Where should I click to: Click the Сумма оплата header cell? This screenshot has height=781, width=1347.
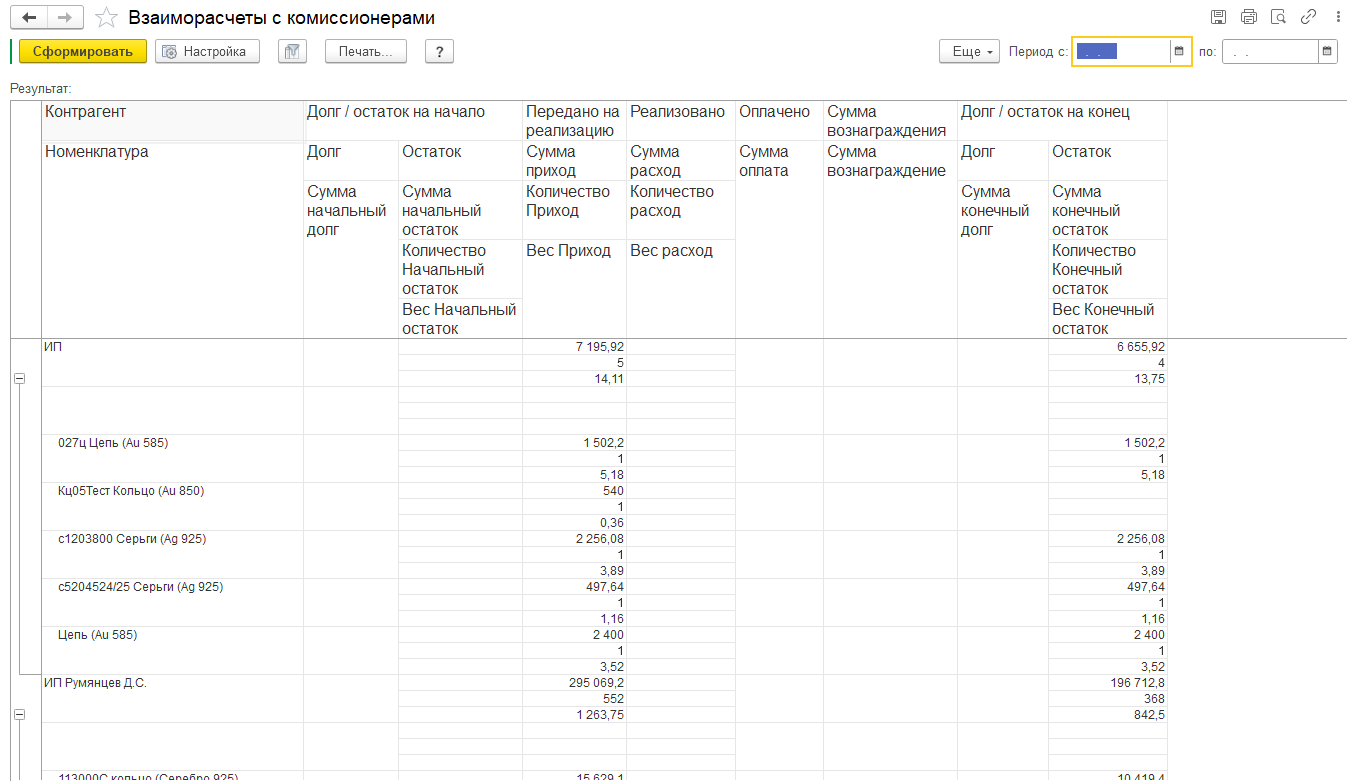pyautogui.click(x=779, y=239)
